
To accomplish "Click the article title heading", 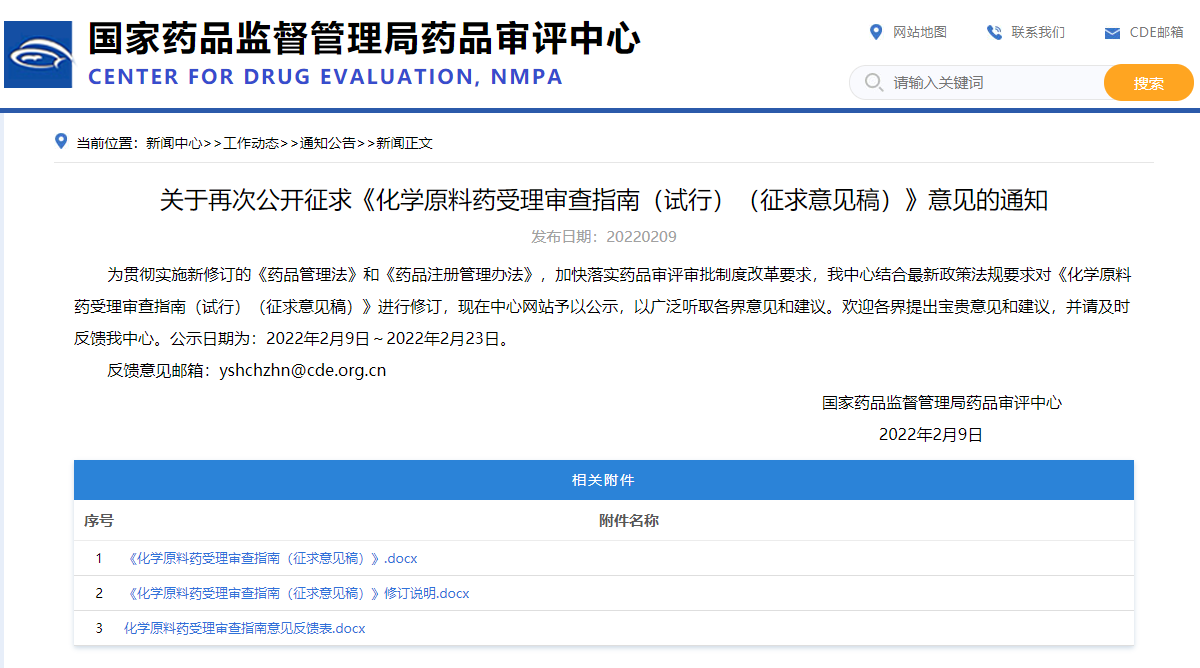I will point(604,200).
